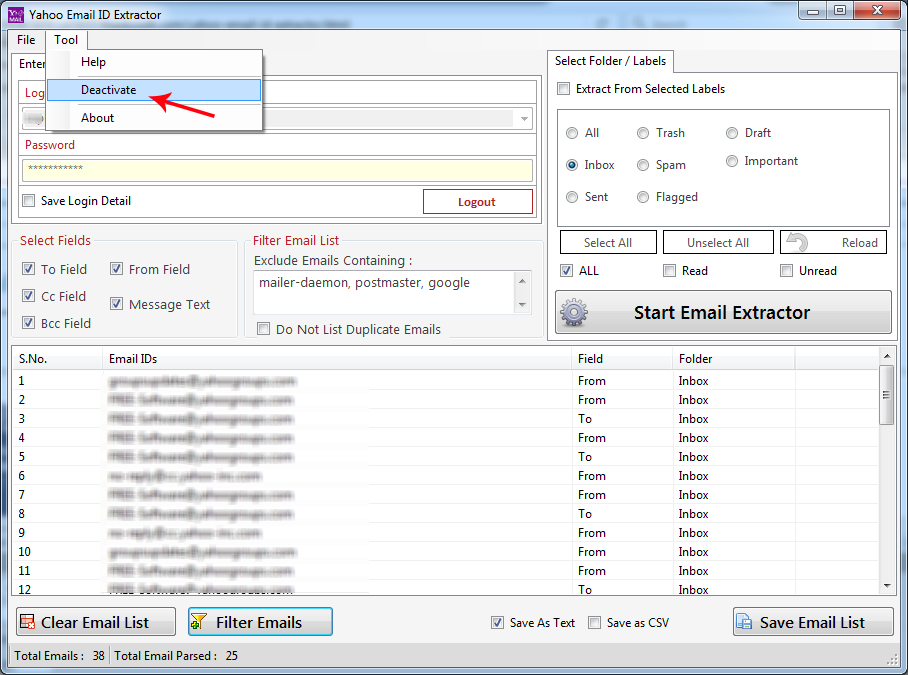Toggle Save Login Detail checkbox

28,201
